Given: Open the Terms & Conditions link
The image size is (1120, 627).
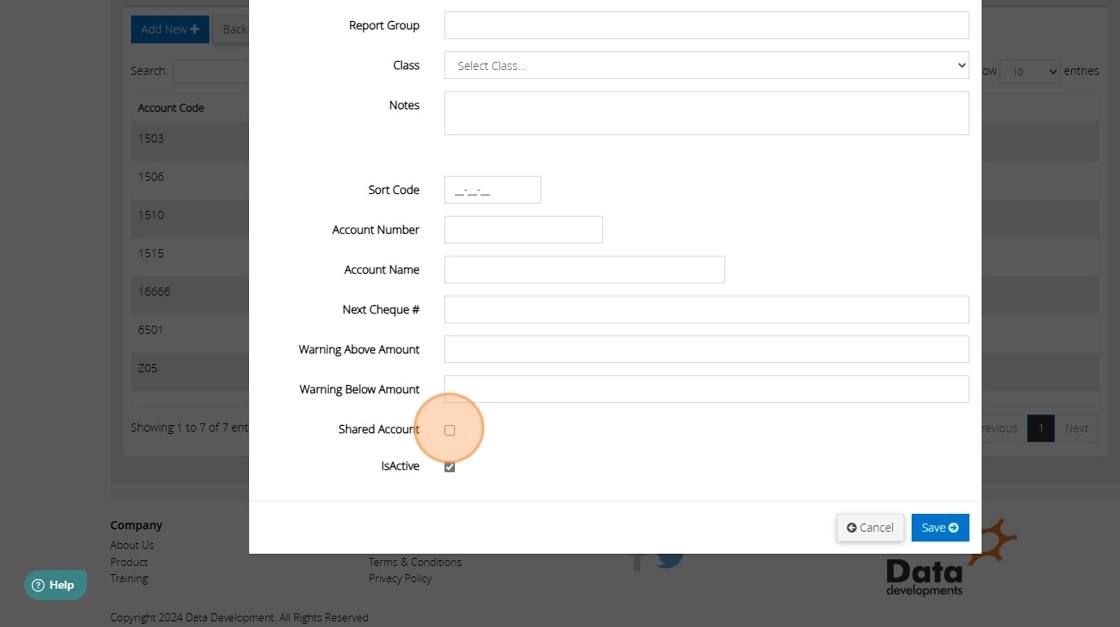Looking at the screenshot, I should tap(415, 562).
